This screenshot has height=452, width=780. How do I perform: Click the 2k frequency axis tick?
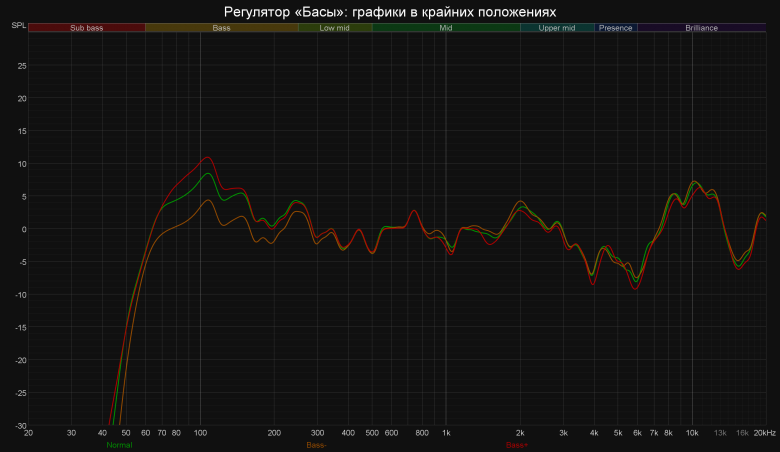pyautogui.click(x=520, y=433)
